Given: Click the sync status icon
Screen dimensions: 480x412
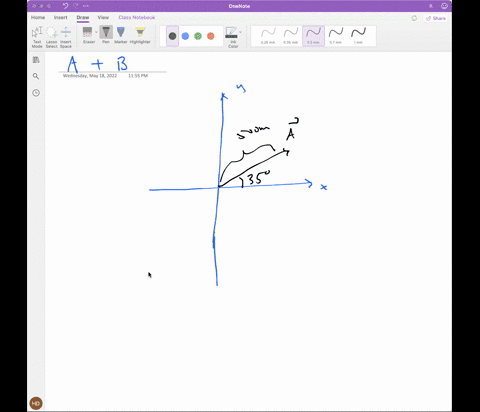Looking at the screenshot, I should (x=414, y=18).
